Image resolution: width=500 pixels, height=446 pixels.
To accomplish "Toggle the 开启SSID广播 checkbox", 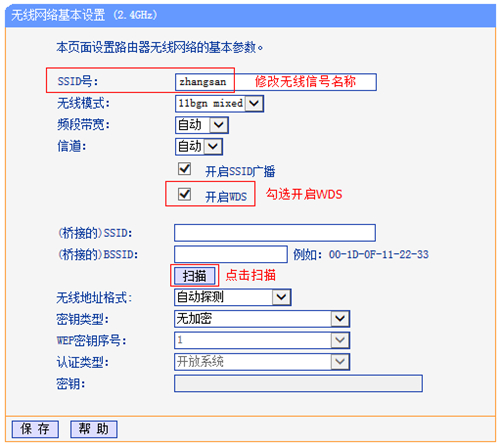I will coord(184,169).
